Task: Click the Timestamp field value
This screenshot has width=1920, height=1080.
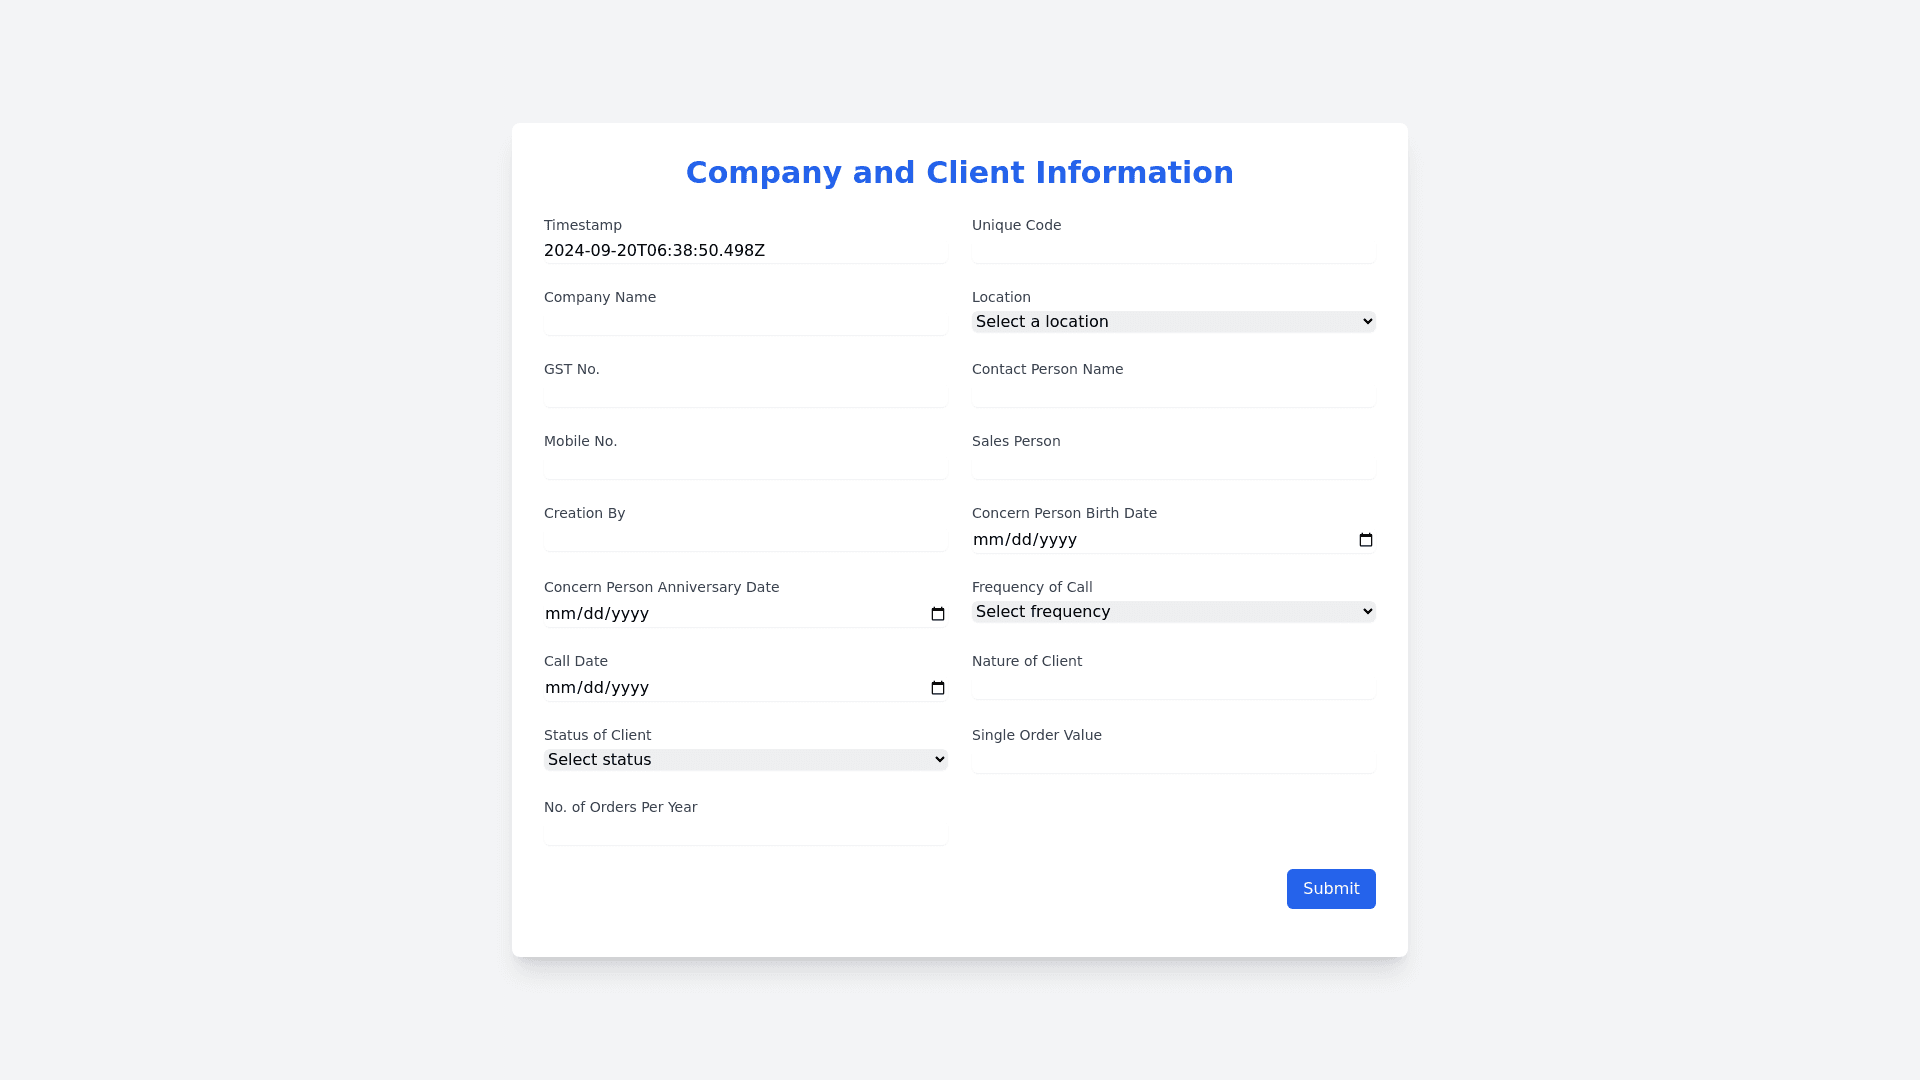Action: (654, 251)
